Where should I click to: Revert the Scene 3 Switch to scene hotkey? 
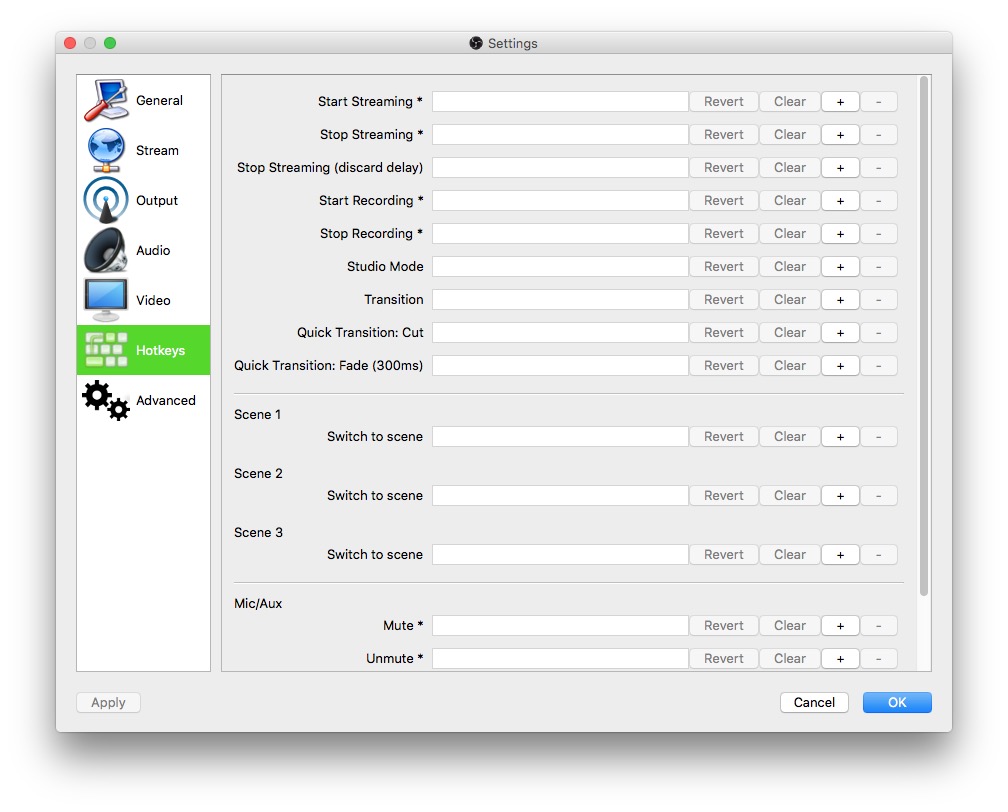pos(723,554)
